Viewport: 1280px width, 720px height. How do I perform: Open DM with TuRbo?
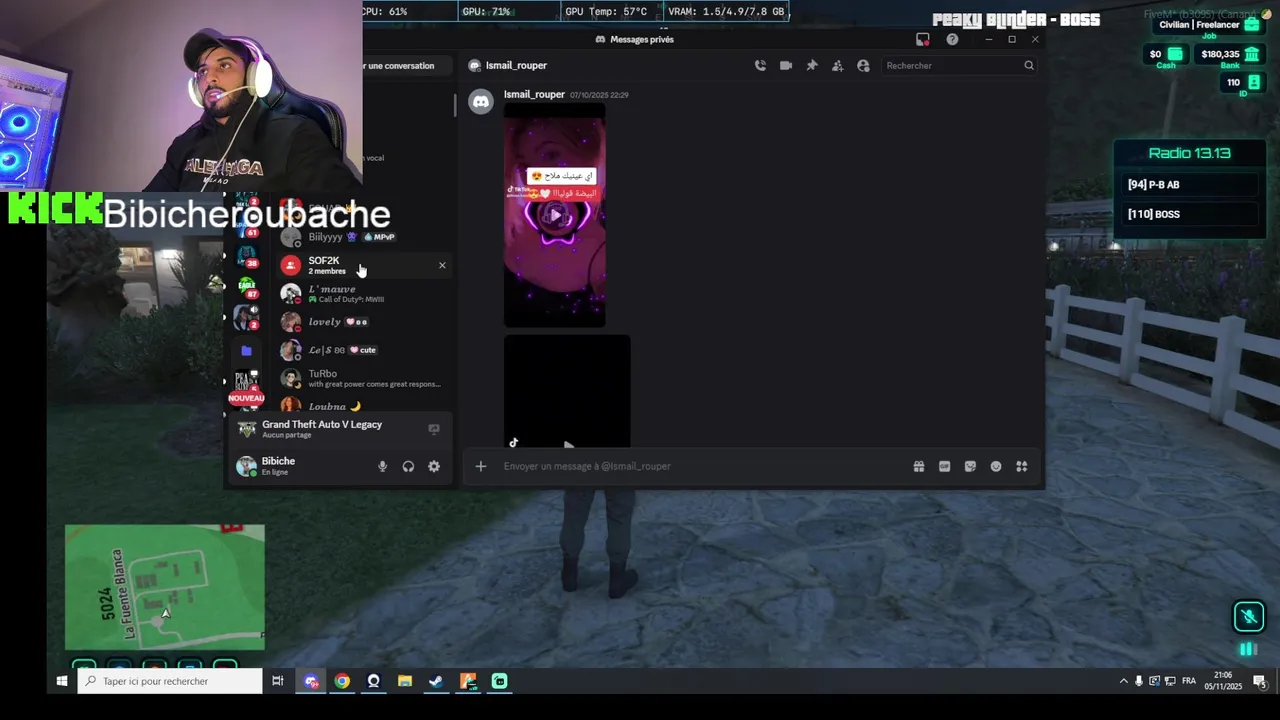pos(364,378)
